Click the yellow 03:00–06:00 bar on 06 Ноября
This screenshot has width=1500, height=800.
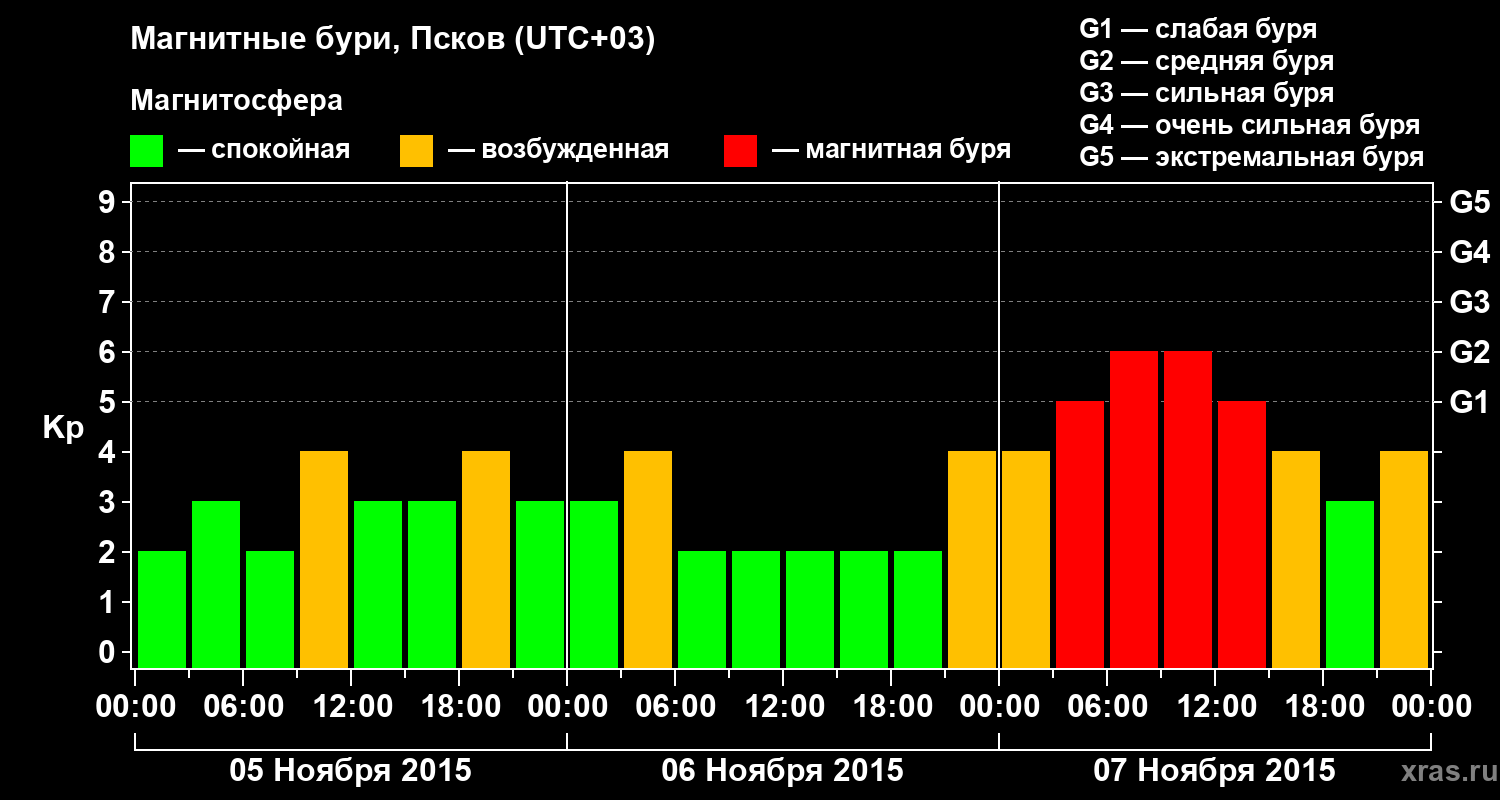click(648, 560)
